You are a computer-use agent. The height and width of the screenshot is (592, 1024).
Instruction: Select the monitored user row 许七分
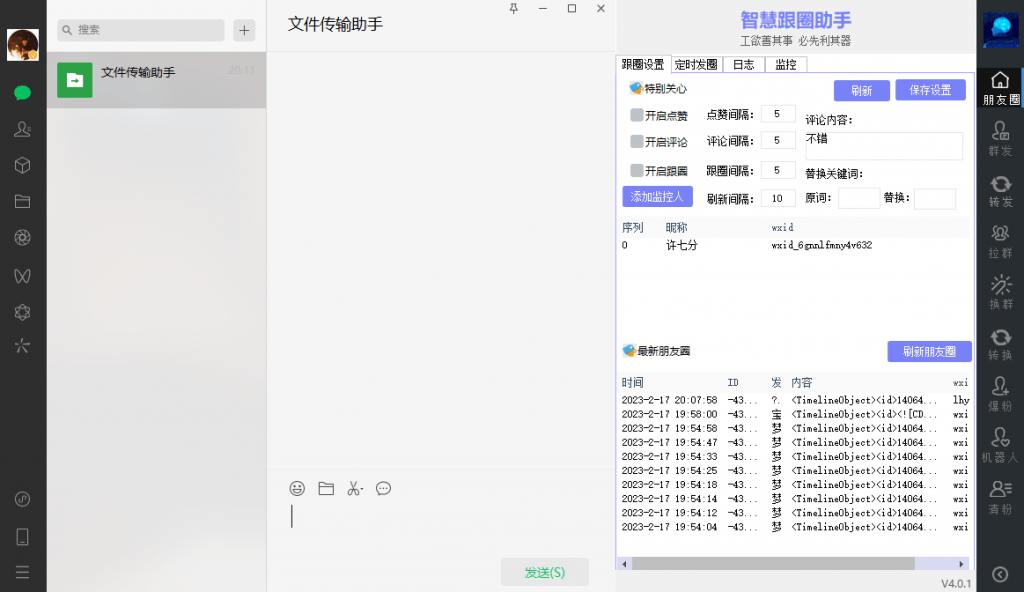(794, 245)
